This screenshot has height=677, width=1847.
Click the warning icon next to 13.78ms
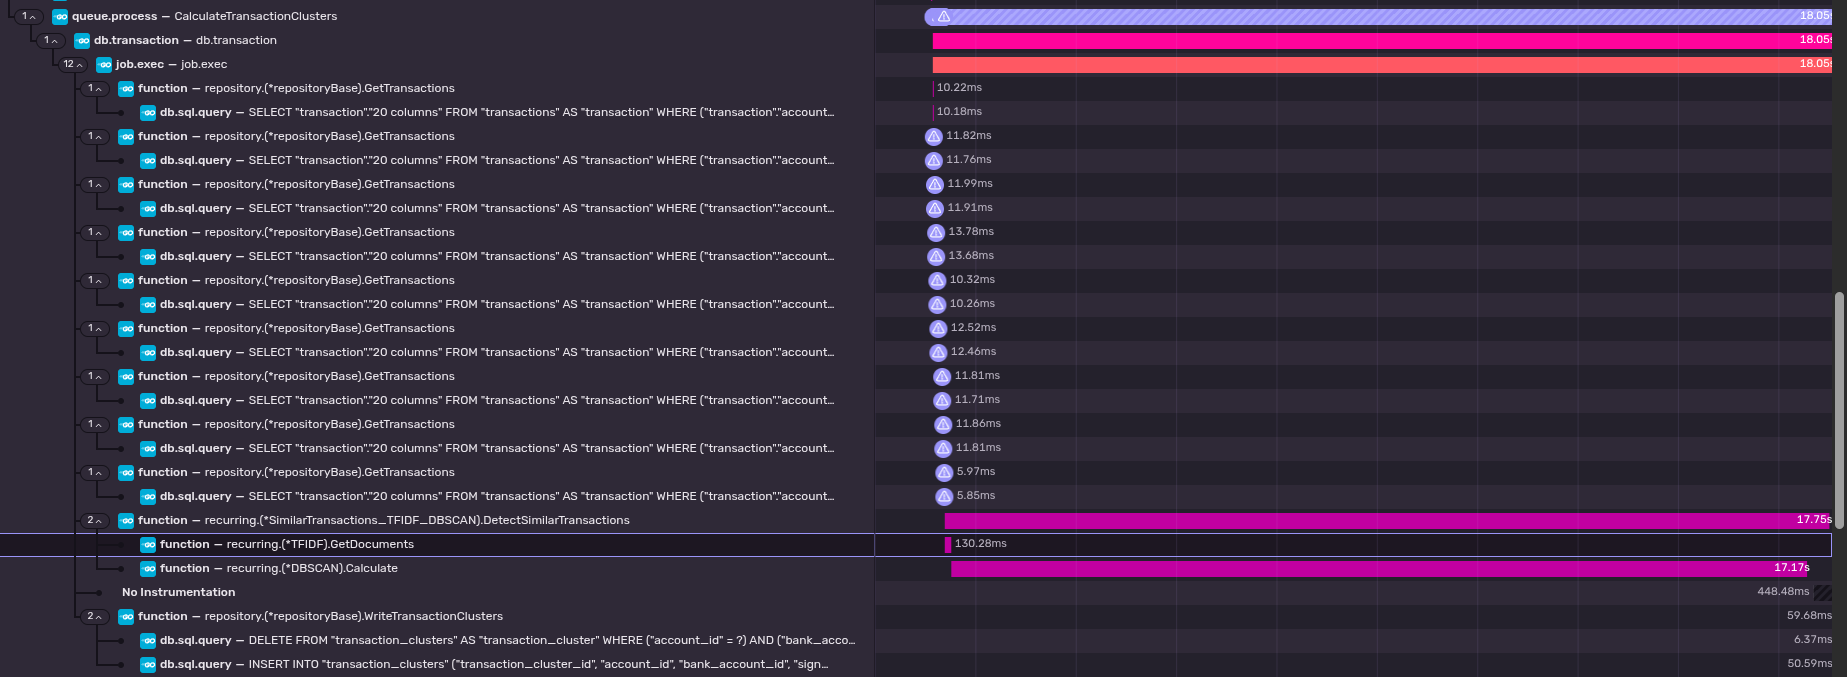(936, 232)
